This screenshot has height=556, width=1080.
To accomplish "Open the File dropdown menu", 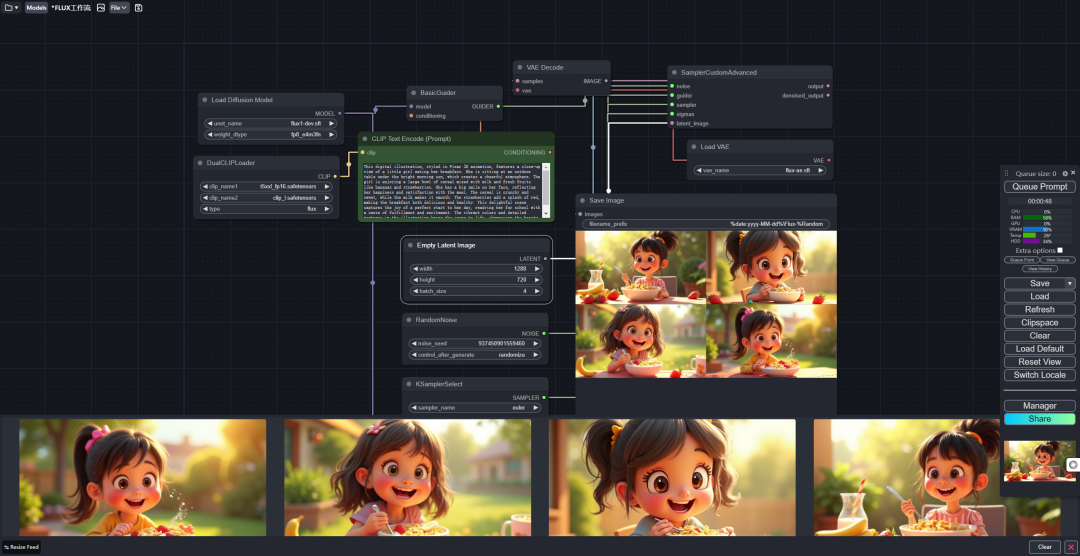I will [x=118, y=7].
